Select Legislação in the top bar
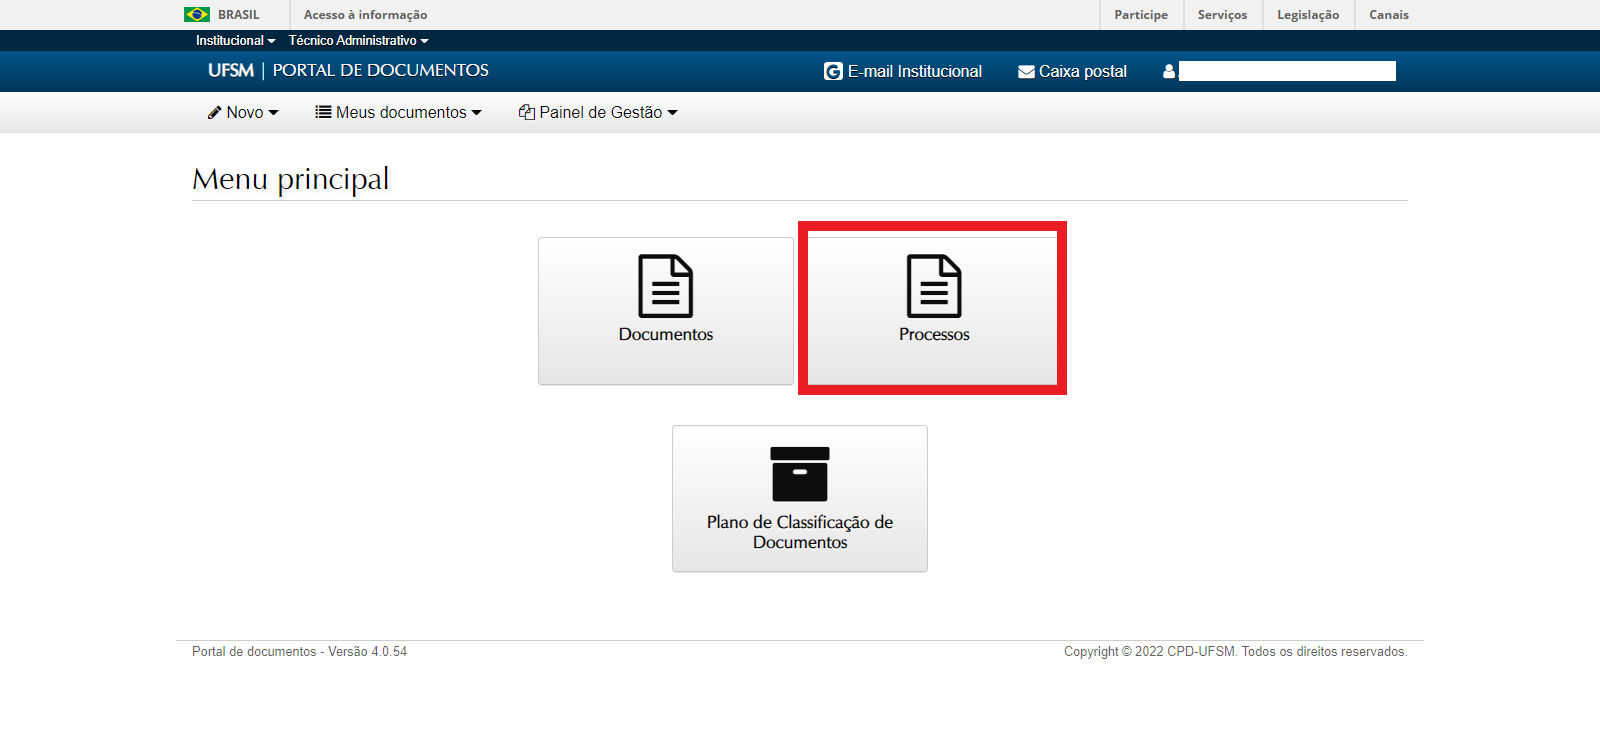The height and width of the screenshot is (732, 1600). 1307,15
